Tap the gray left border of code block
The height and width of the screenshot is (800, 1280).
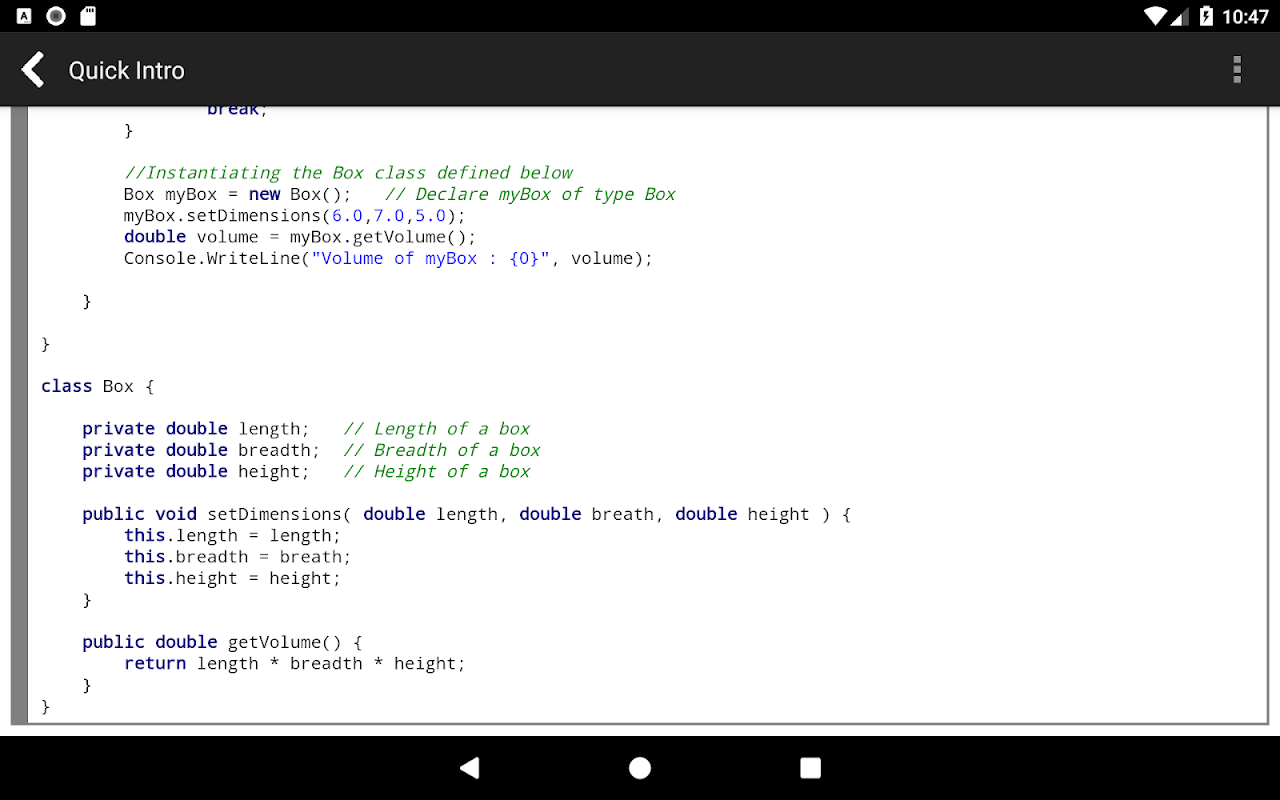click(19, 415)
